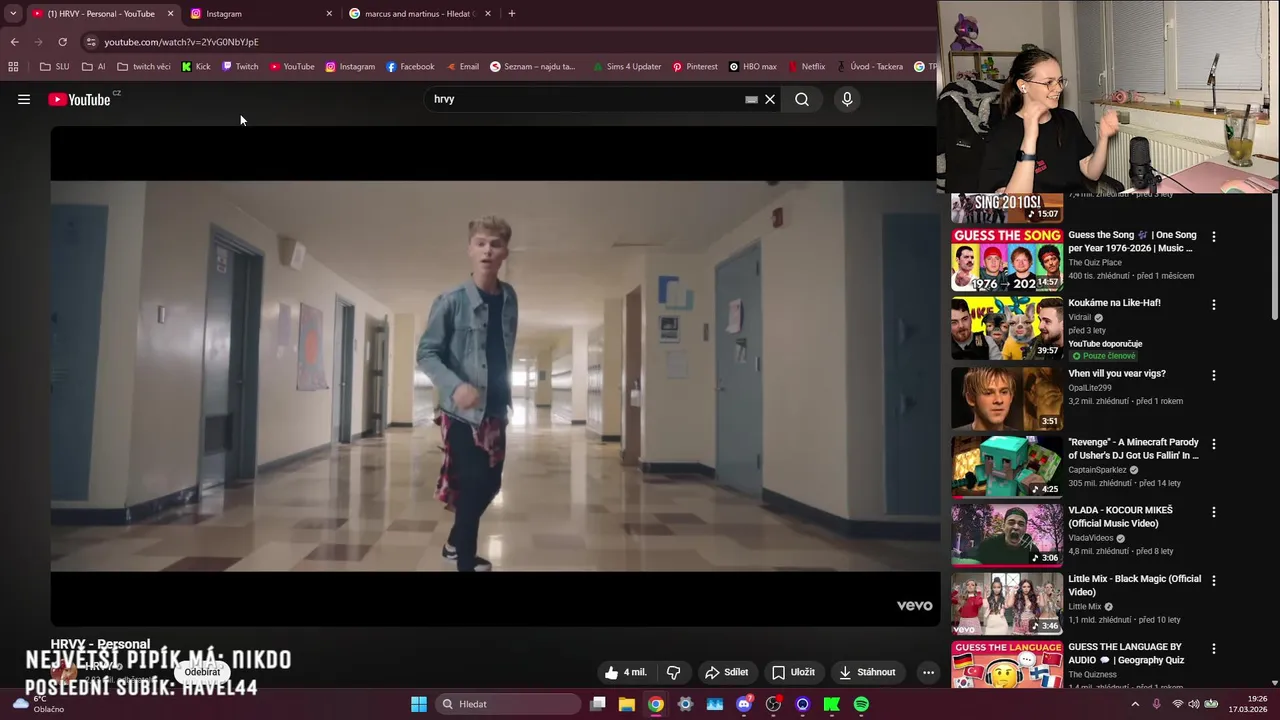Open options for Koukáme na Like-Haf
1280x720 pixels.
click(x=1214, y=304)
